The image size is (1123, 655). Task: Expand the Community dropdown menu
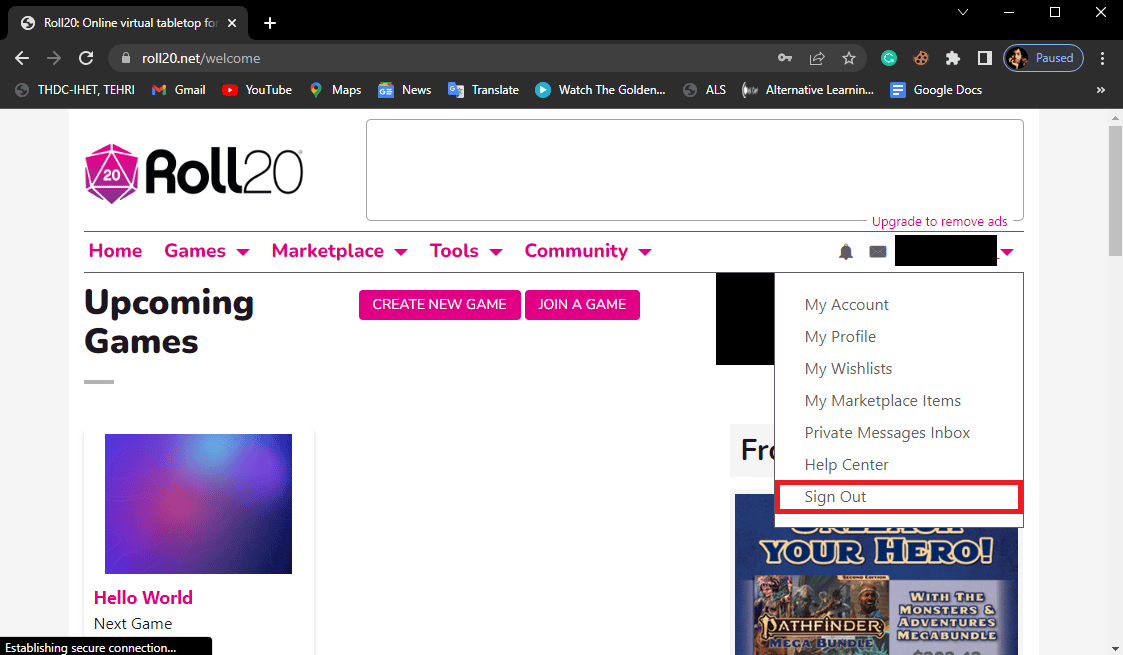click(588, 251)
